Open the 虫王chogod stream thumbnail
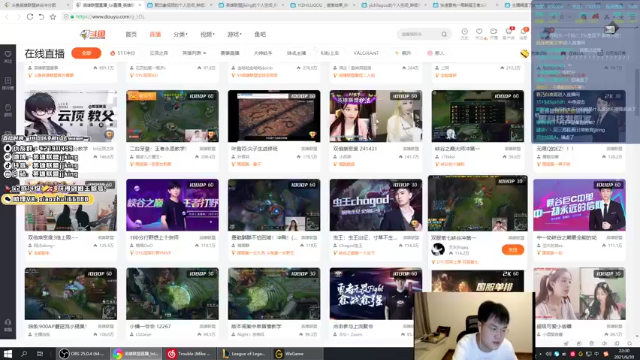640x360 pixels. tap(376, 204)
